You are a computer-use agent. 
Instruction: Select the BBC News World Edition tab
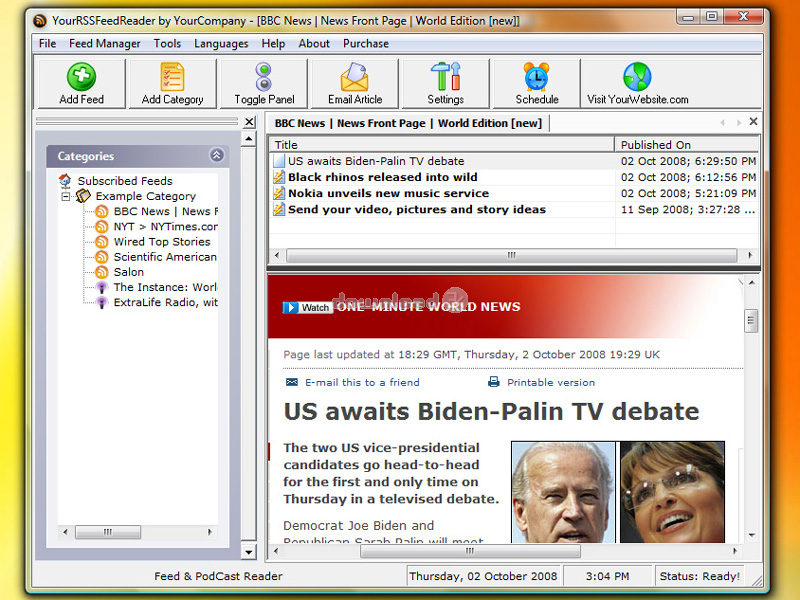tap(408, 123)
